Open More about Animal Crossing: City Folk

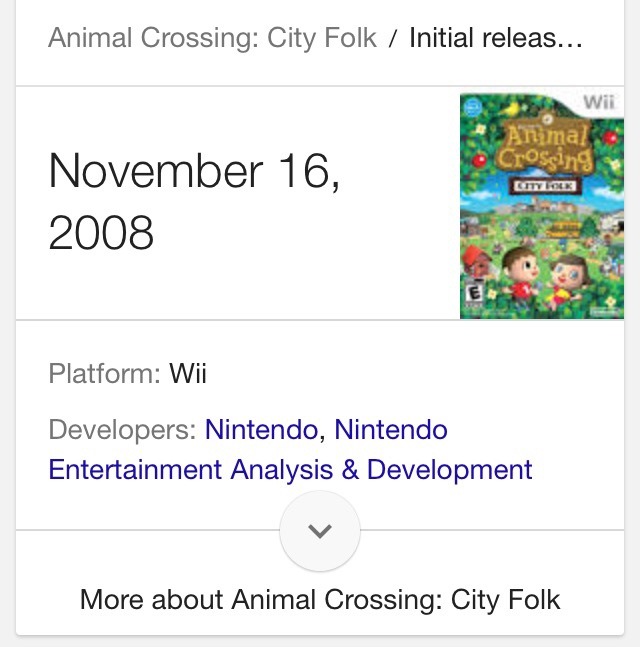[320, 599]
